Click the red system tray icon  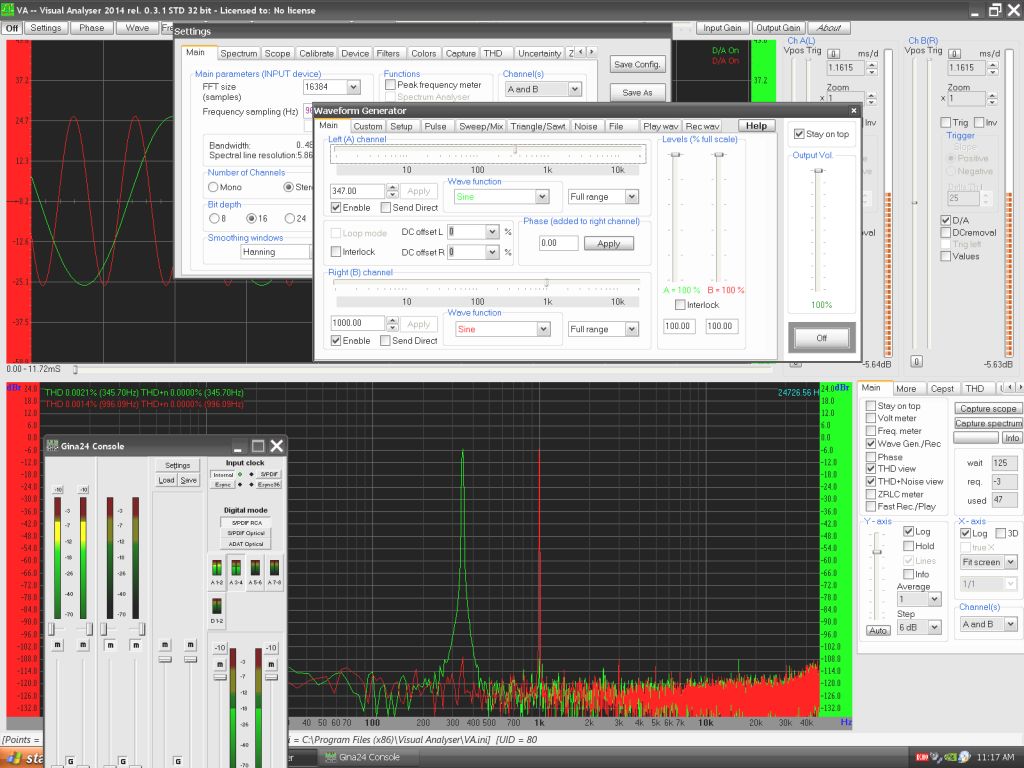tap(922, 757)
